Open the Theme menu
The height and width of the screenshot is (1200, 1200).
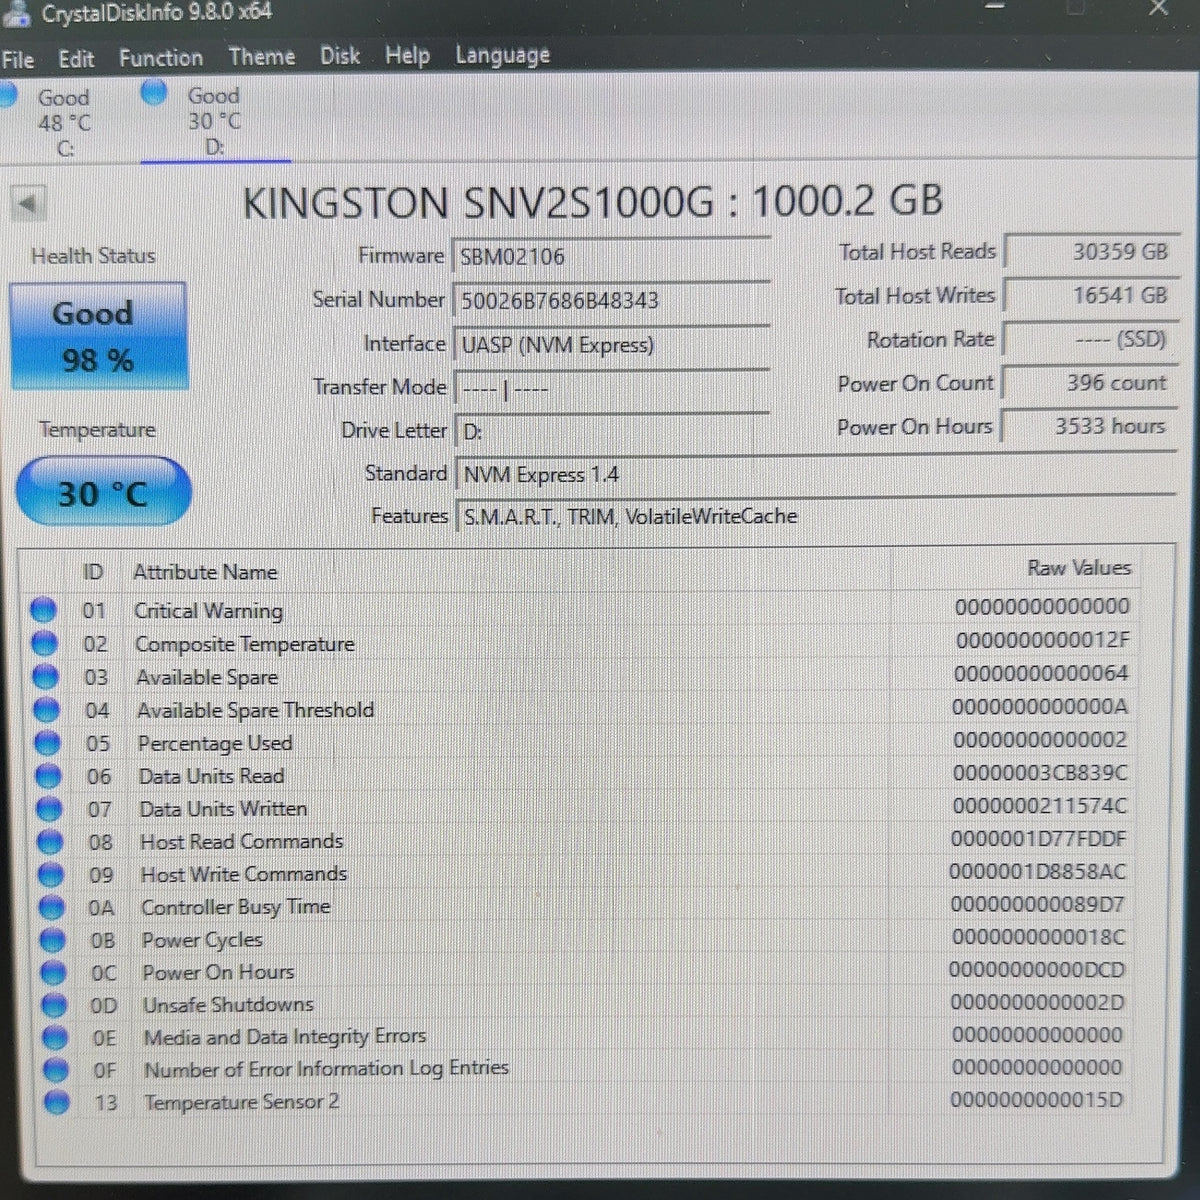[x=262, y=57]
